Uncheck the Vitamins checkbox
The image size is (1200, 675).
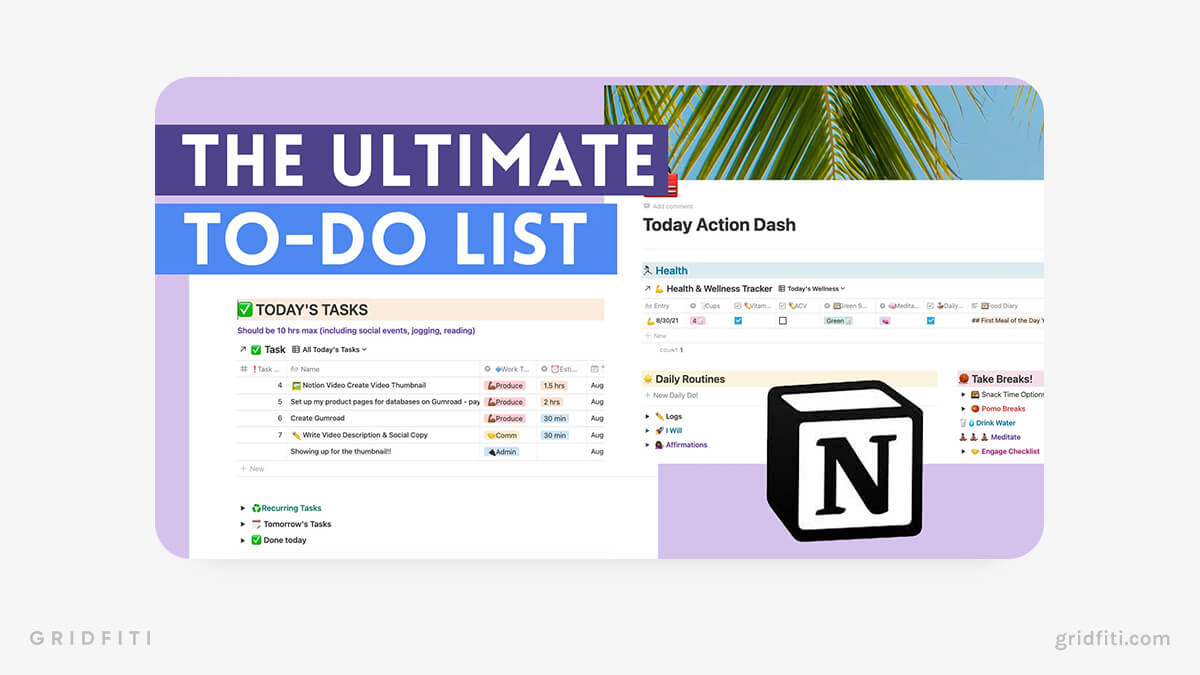pos(738,321)
